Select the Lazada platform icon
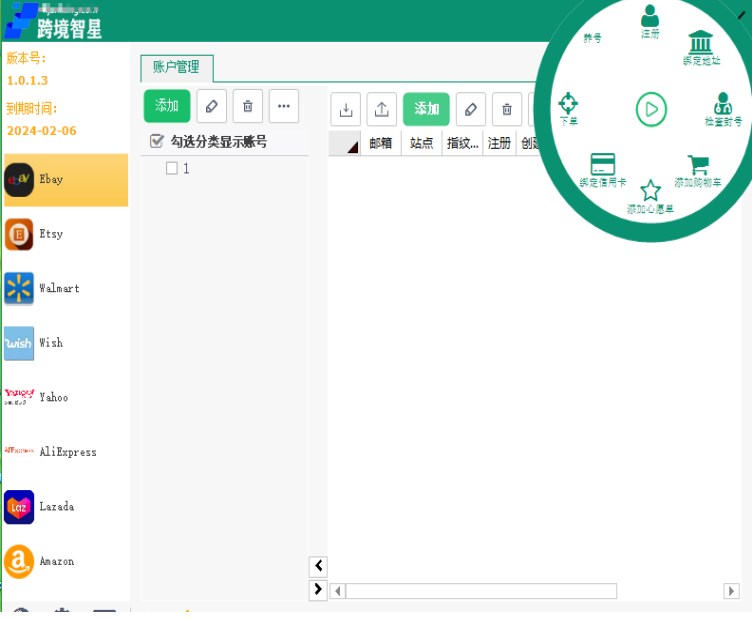The image size is (752, 618). (19, 507)
